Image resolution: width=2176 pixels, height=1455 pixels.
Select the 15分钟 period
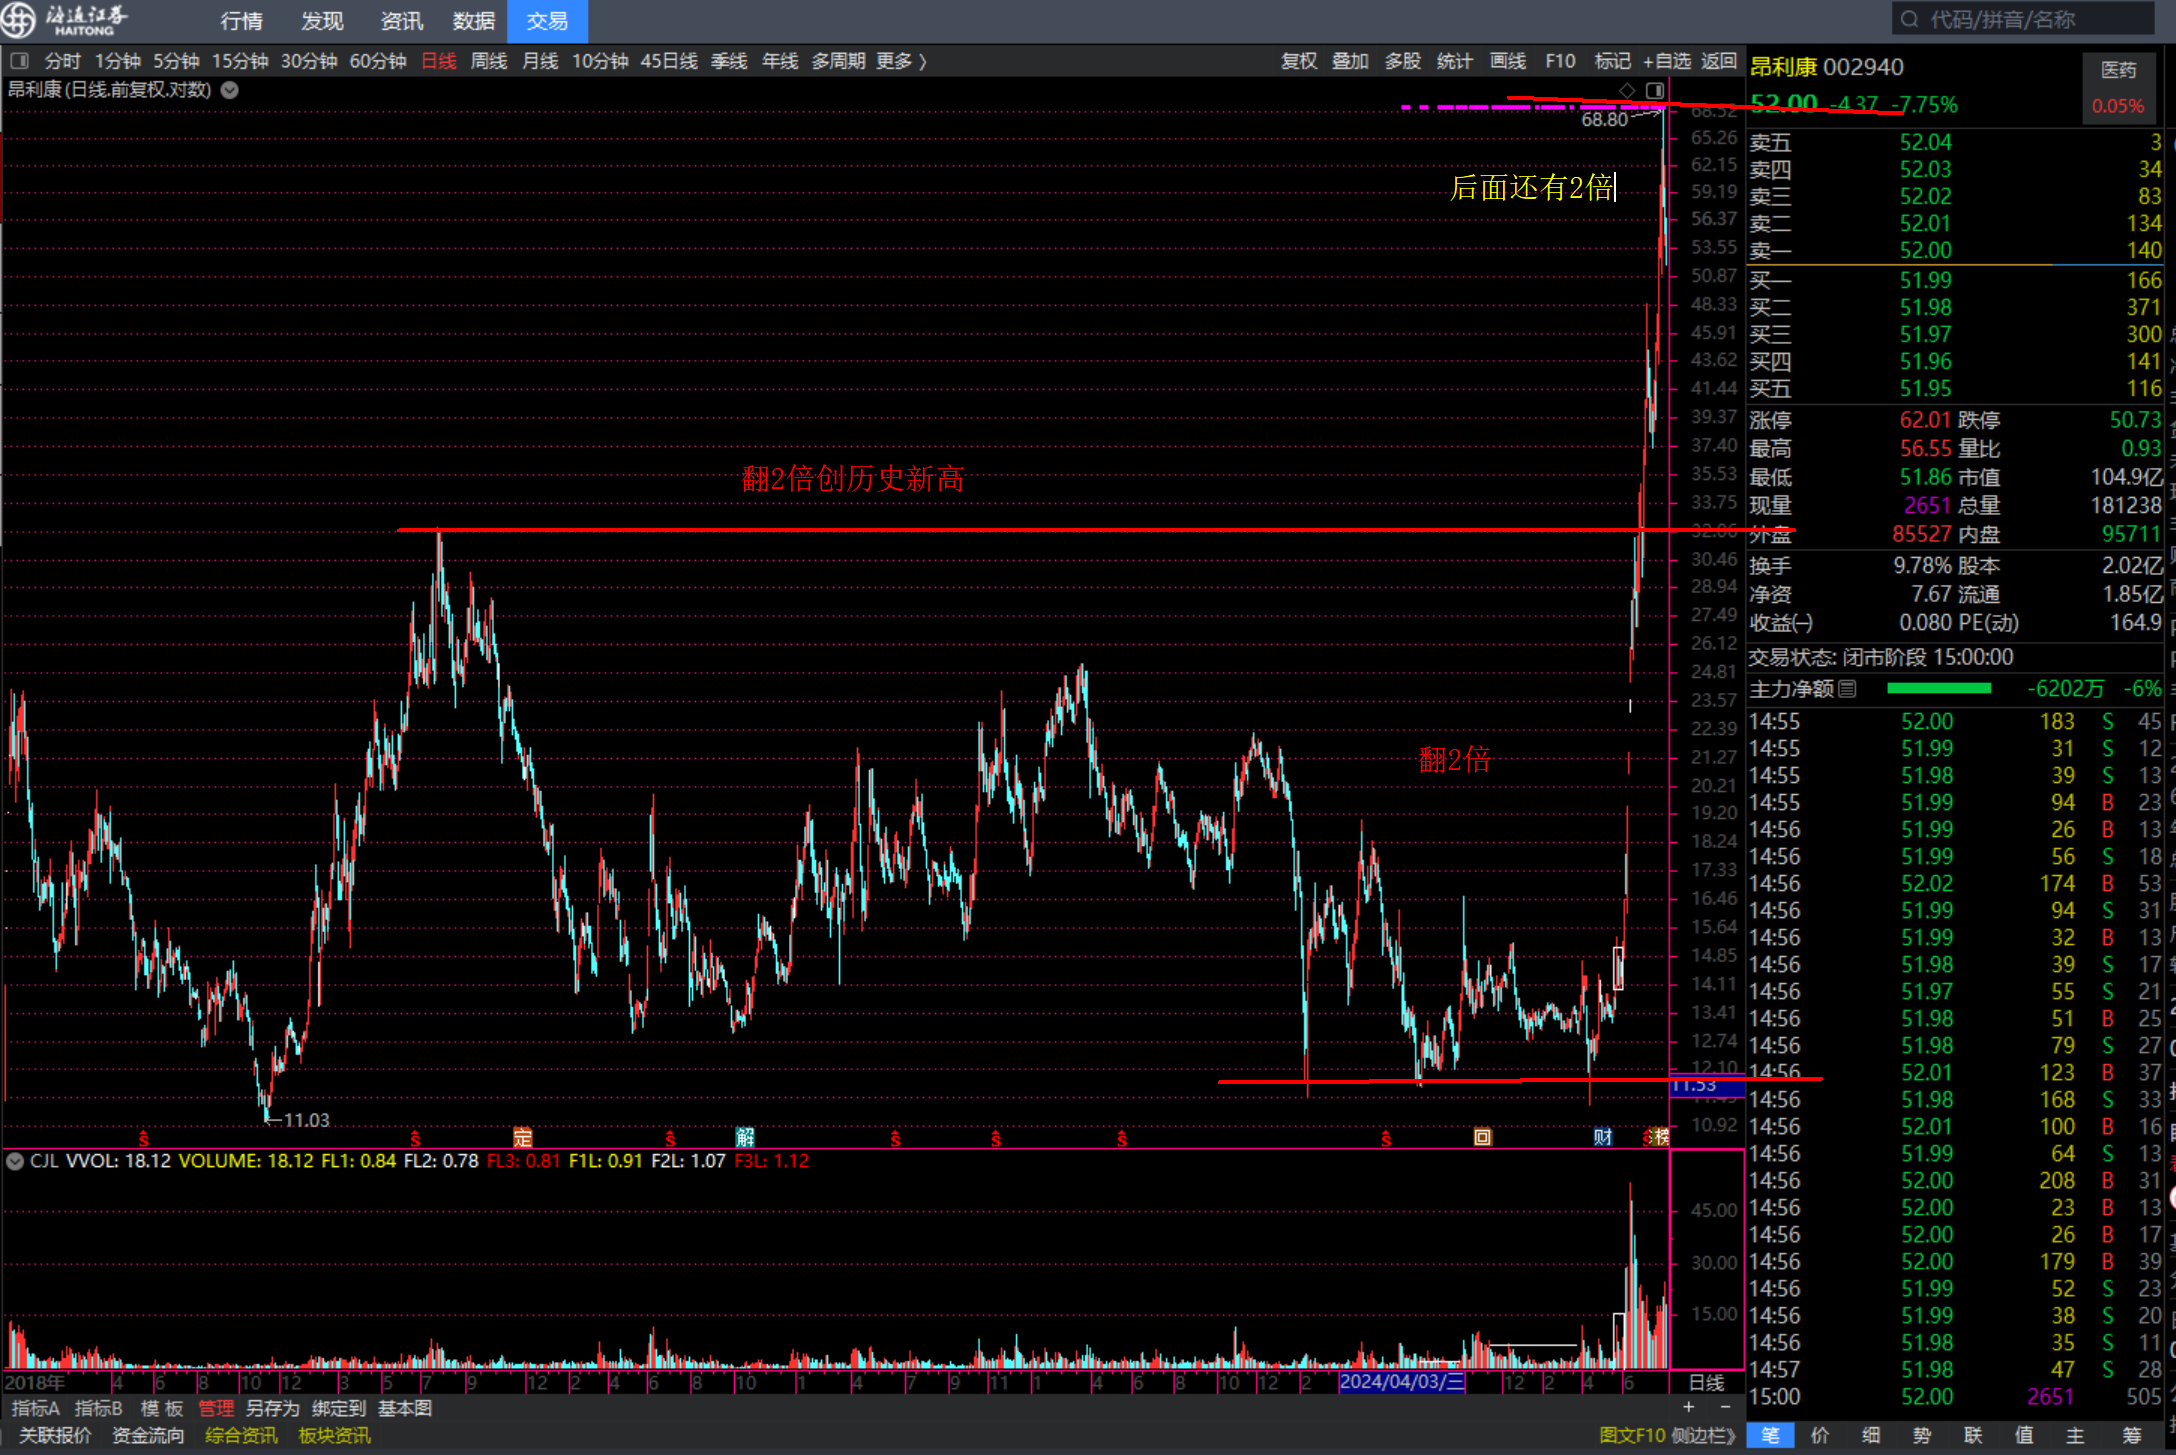click(240, 61)
